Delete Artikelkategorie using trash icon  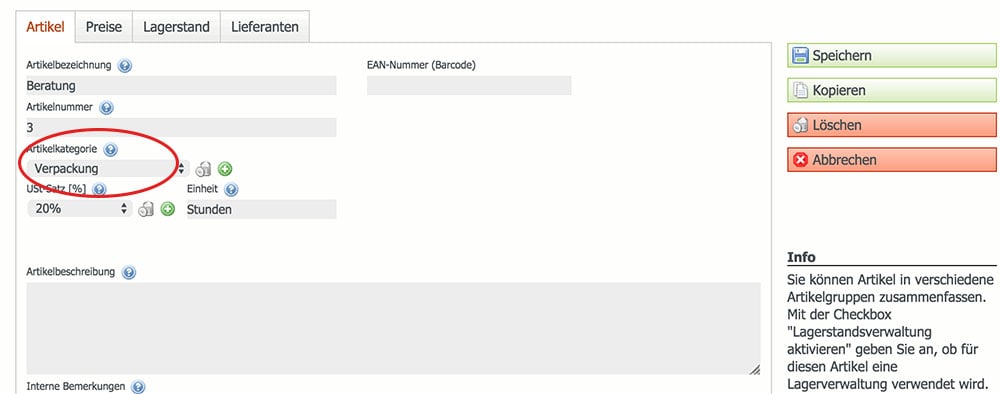pos(203,169)
